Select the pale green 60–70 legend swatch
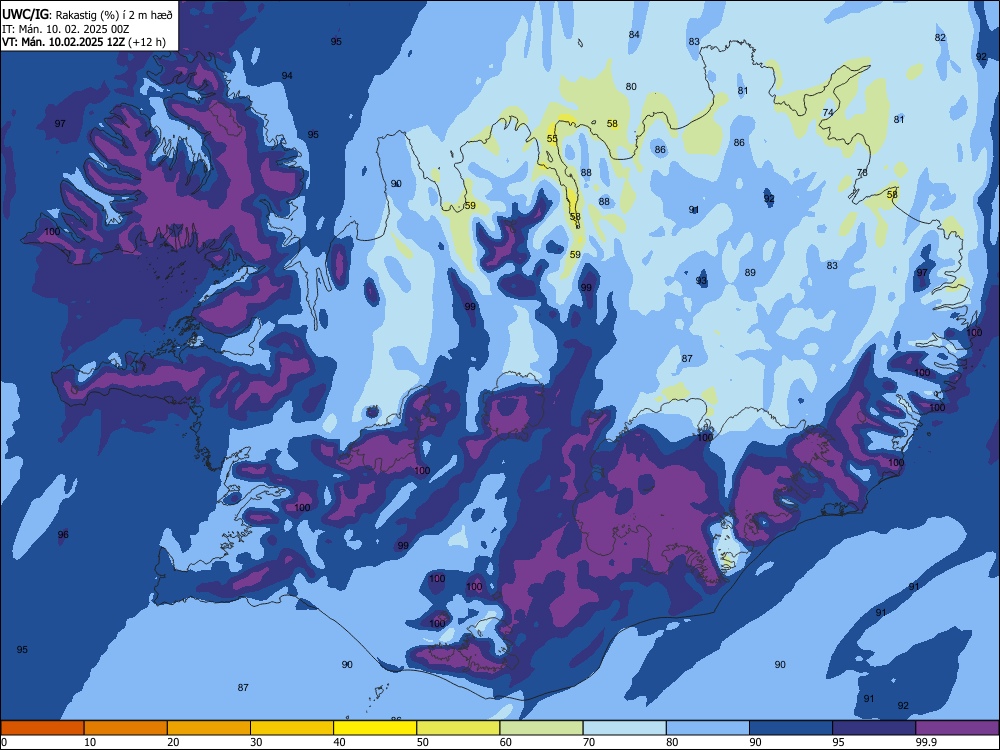The height and width of the screenshot is (750, 1000). click(x=541, y=728)
